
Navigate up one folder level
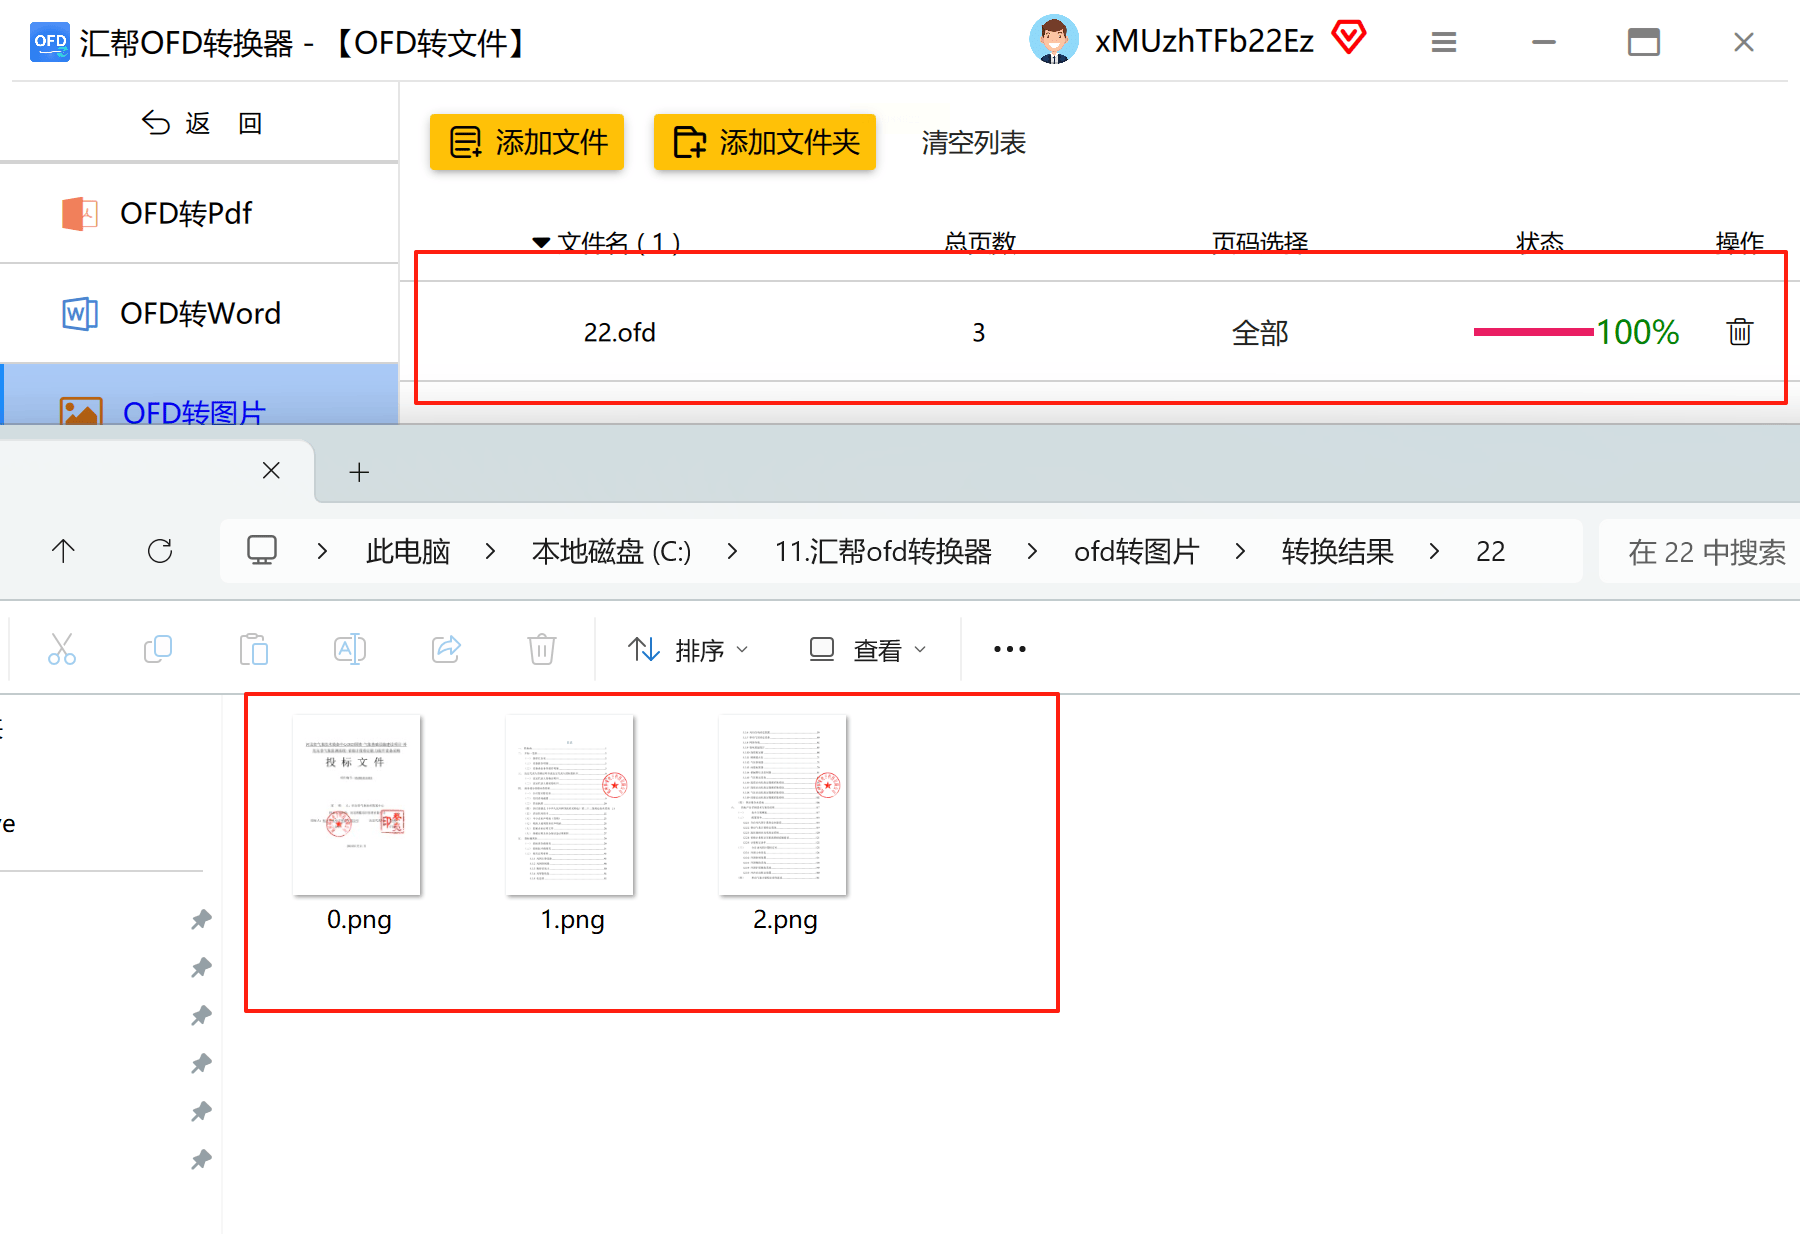(63, 551)
